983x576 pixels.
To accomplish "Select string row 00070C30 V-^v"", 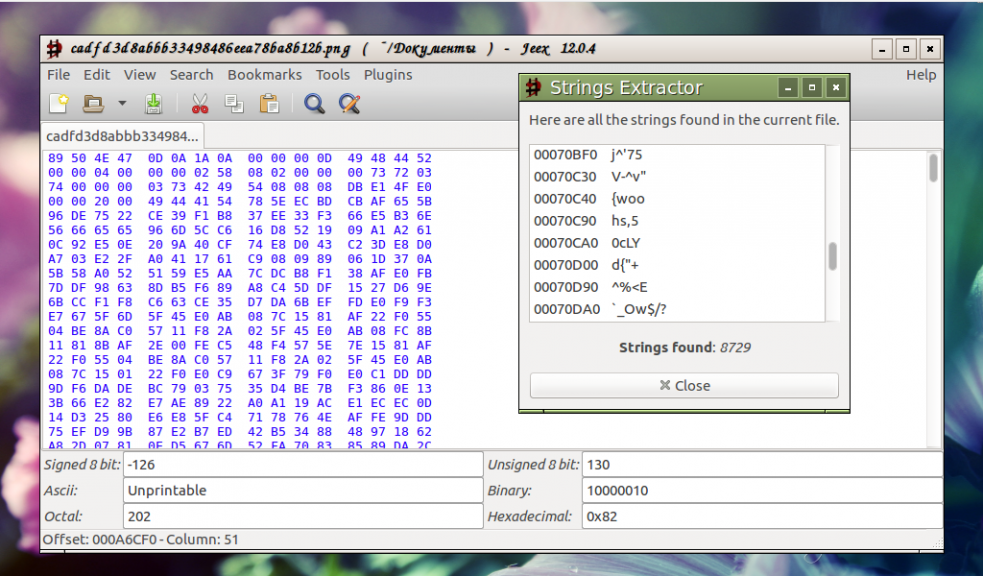I will [x=678, y=177].
